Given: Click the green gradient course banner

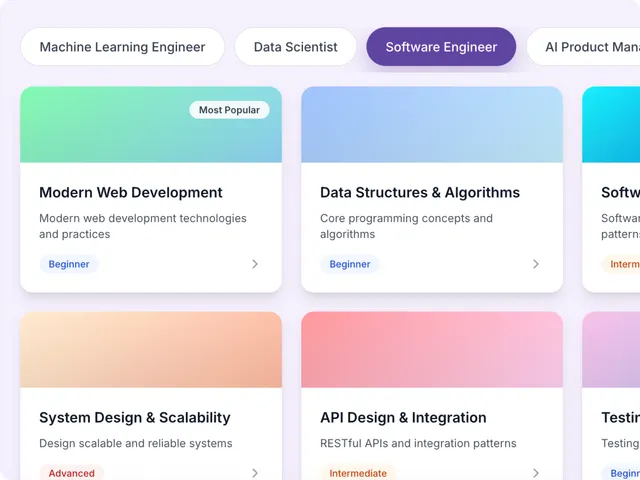Looking at the screenshot, I should coord(151,124).
